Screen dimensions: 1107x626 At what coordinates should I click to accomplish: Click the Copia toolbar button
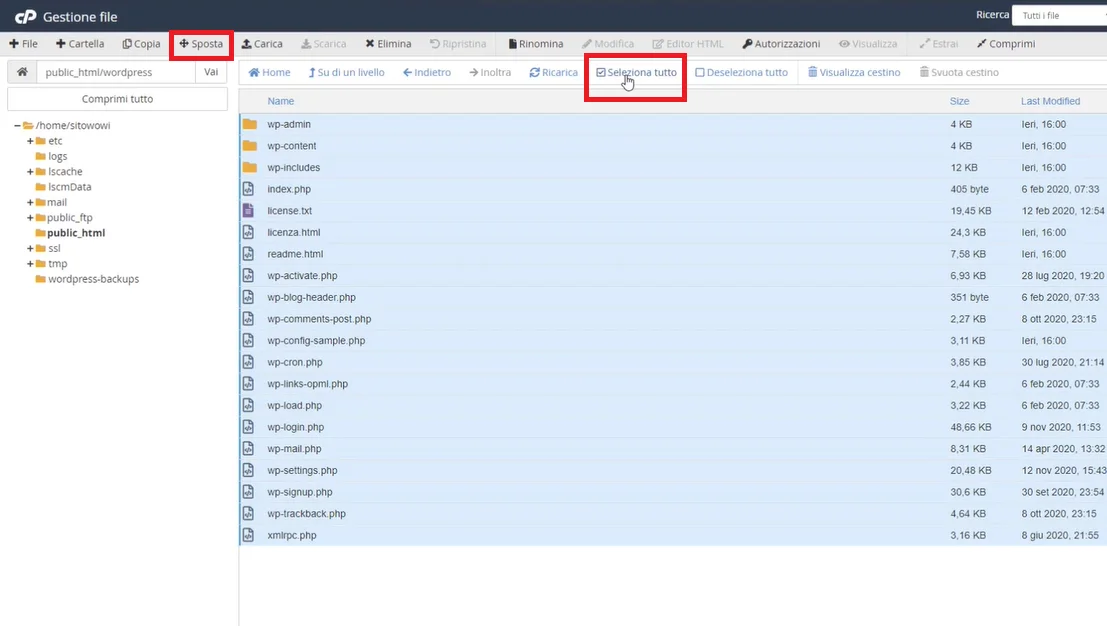tap(141, 44)
